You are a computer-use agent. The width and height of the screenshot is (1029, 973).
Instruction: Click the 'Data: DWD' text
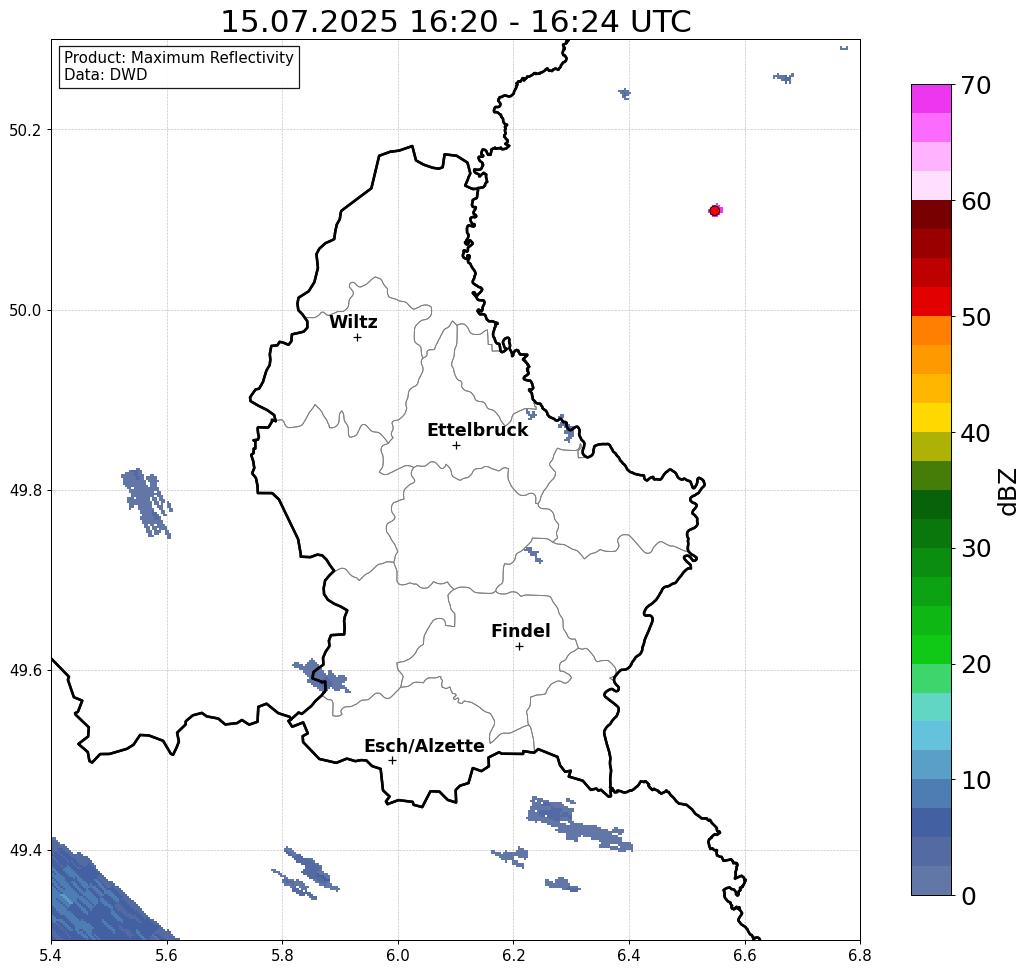tap(106, 75)
